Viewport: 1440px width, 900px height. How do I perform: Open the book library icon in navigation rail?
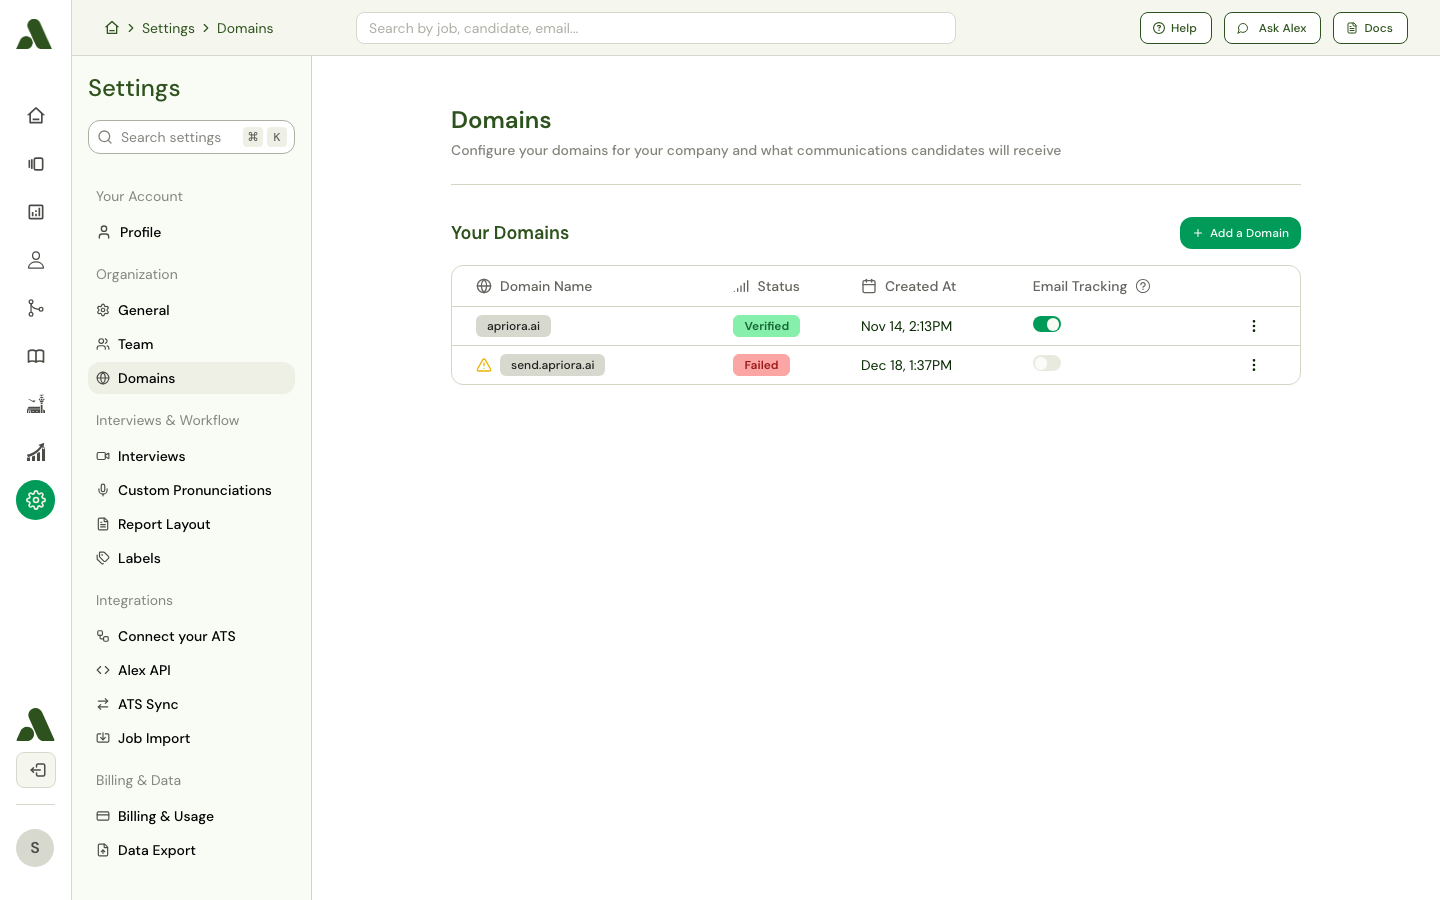[36, 356]
